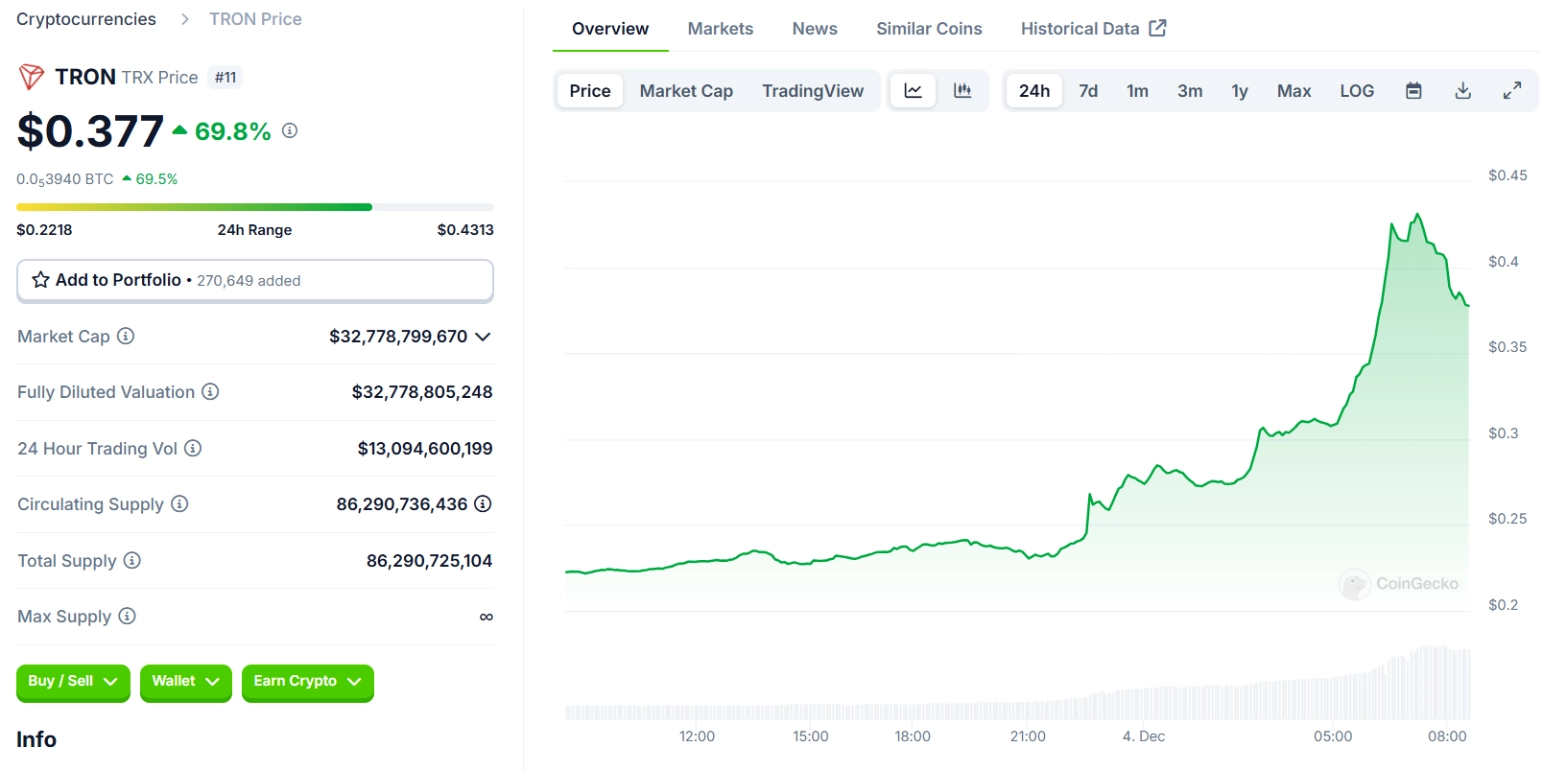Click 24 Hour Trading Vol info icon
The width and height of the screenshot is (1567, 770).
[x=193, y=448]
